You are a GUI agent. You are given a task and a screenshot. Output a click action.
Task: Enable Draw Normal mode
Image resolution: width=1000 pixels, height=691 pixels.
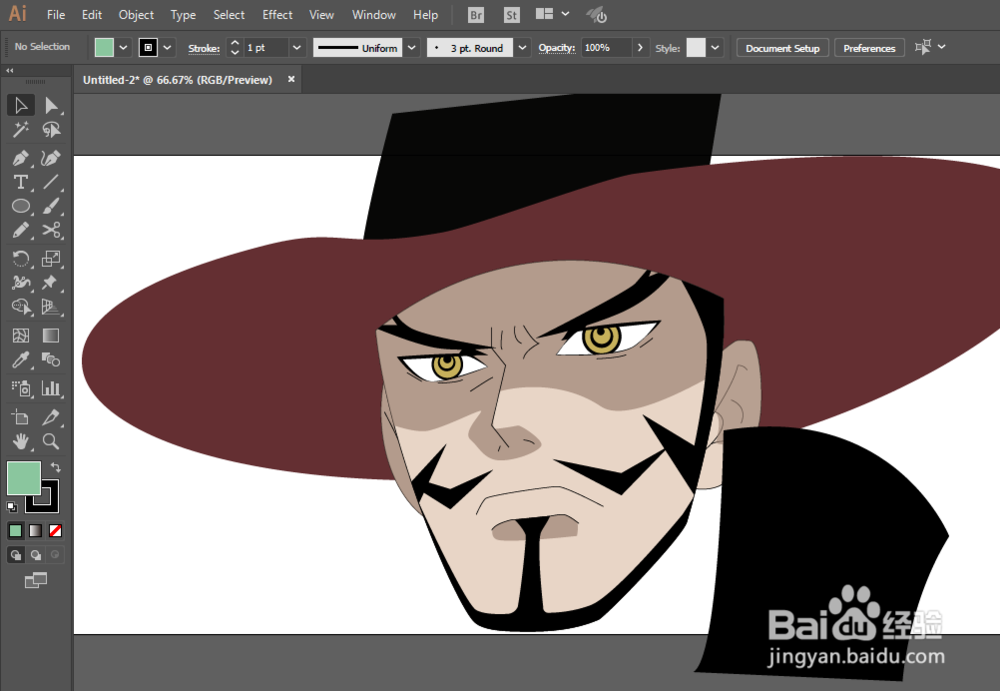(x=15, y=555)
